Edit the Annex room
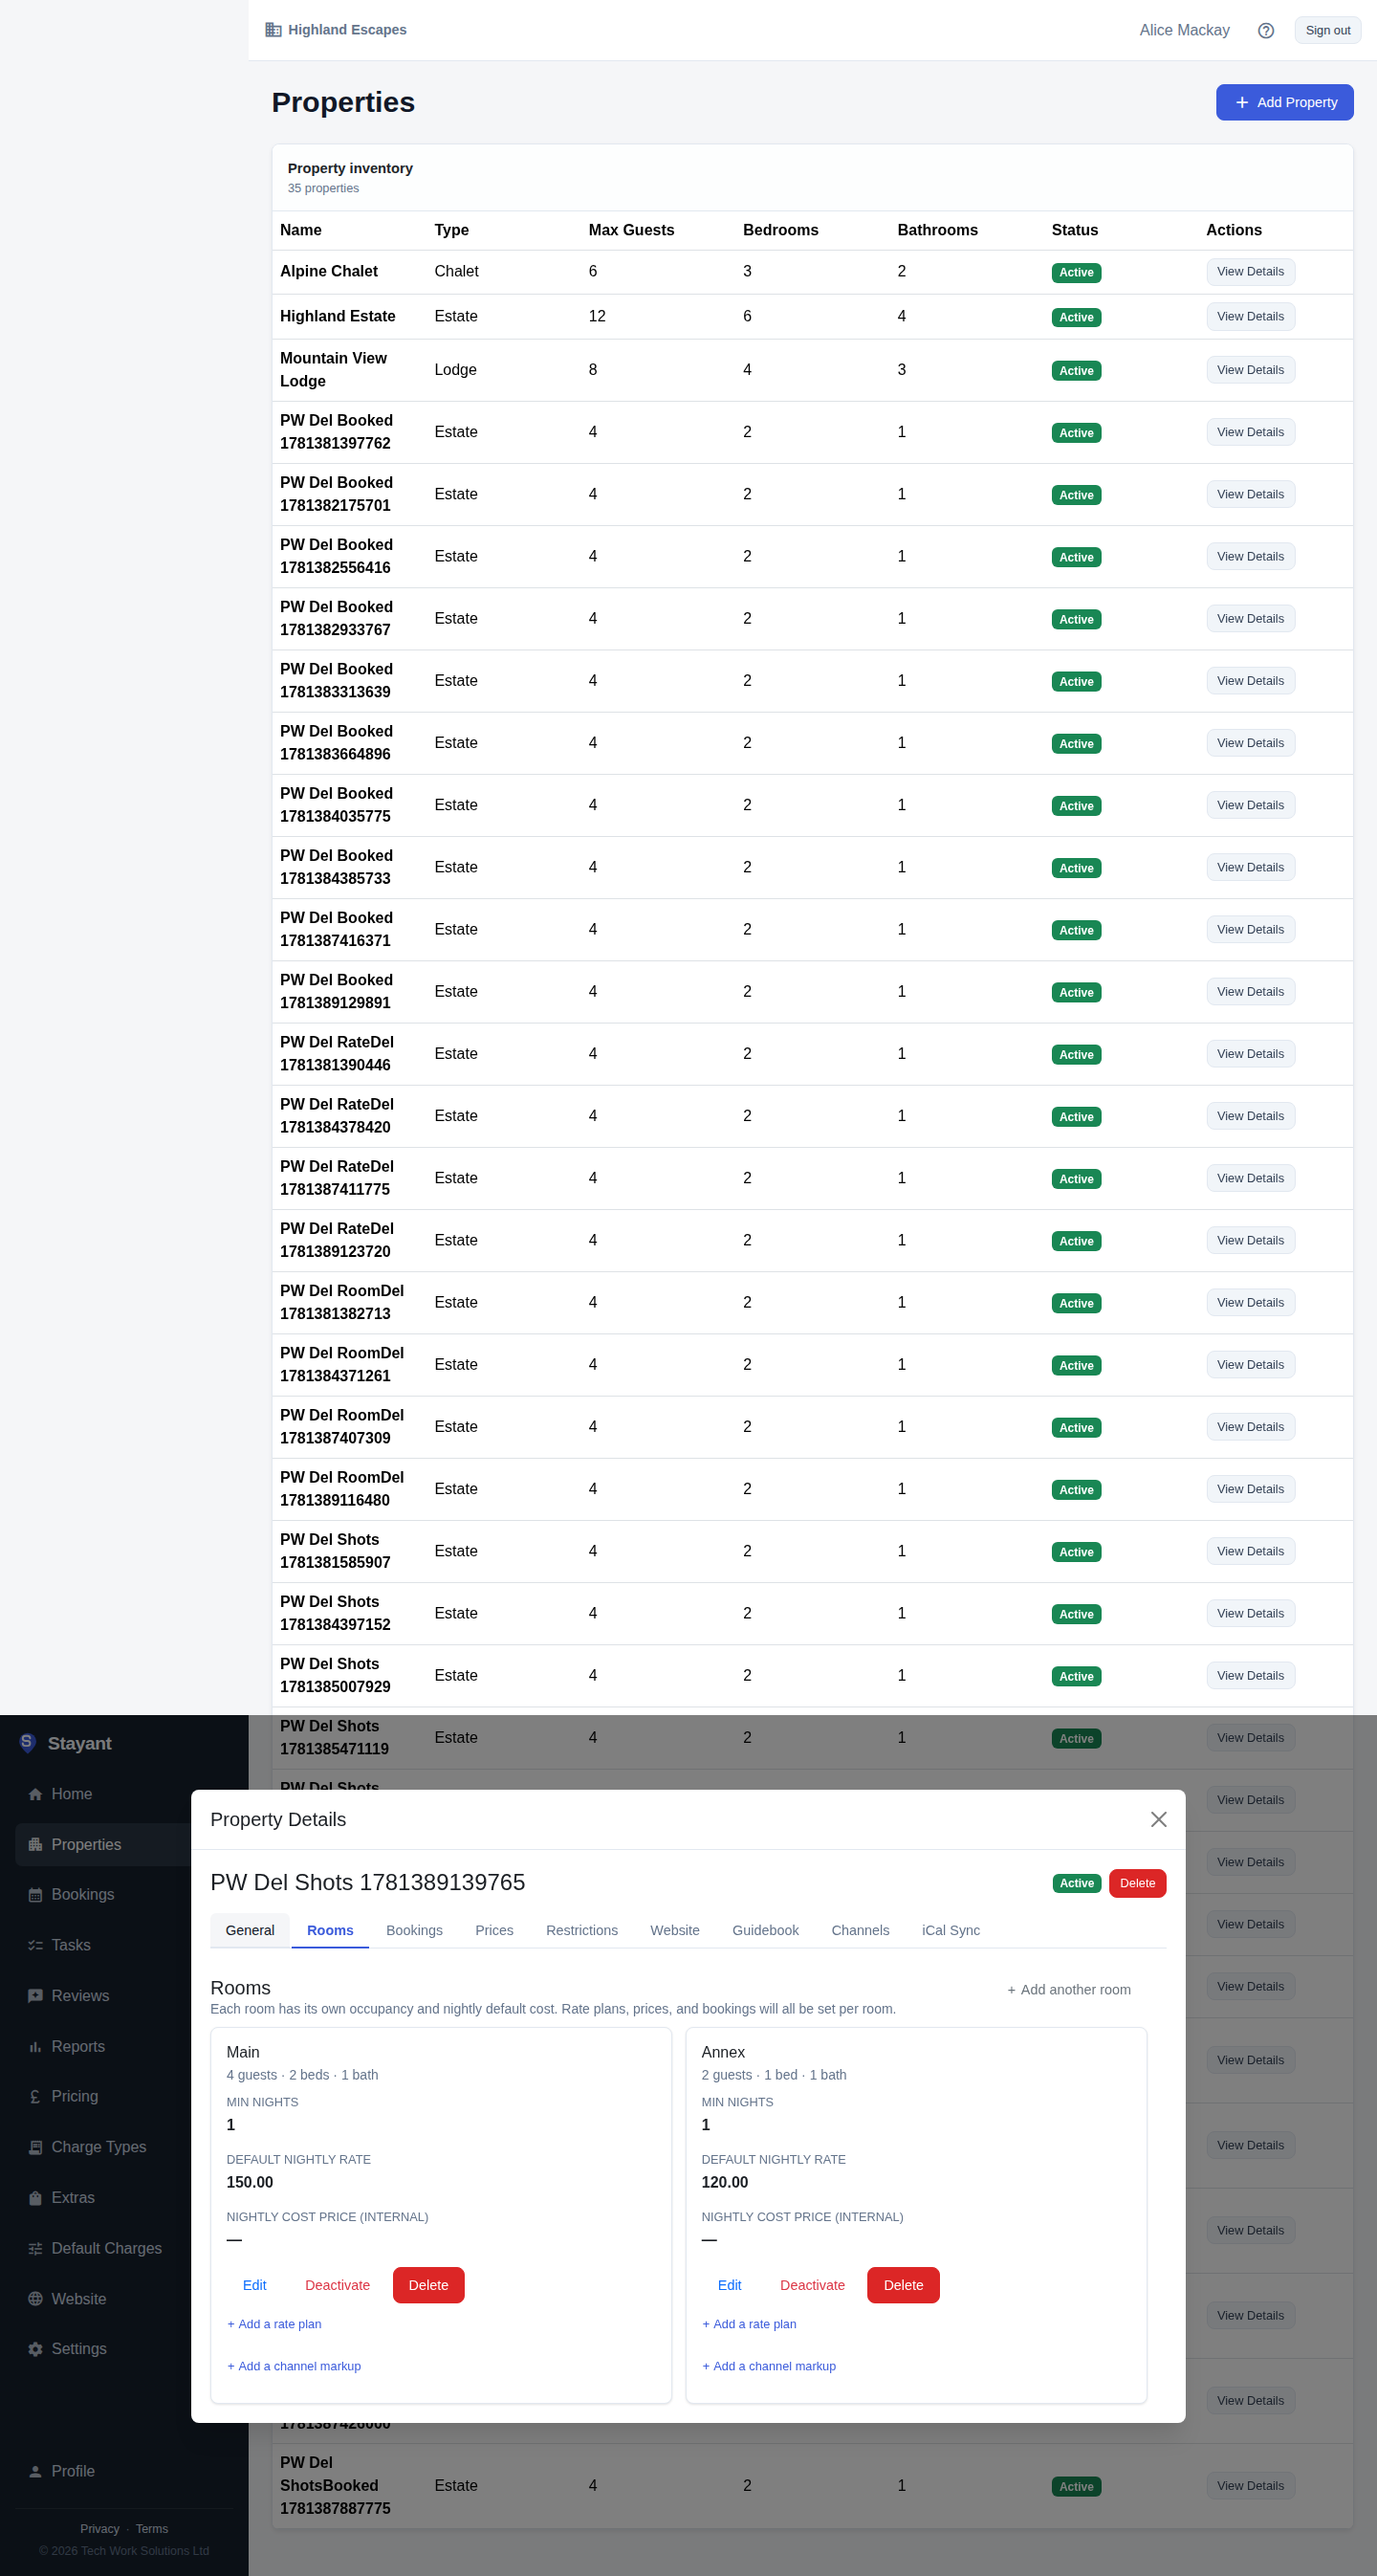 729,2285
